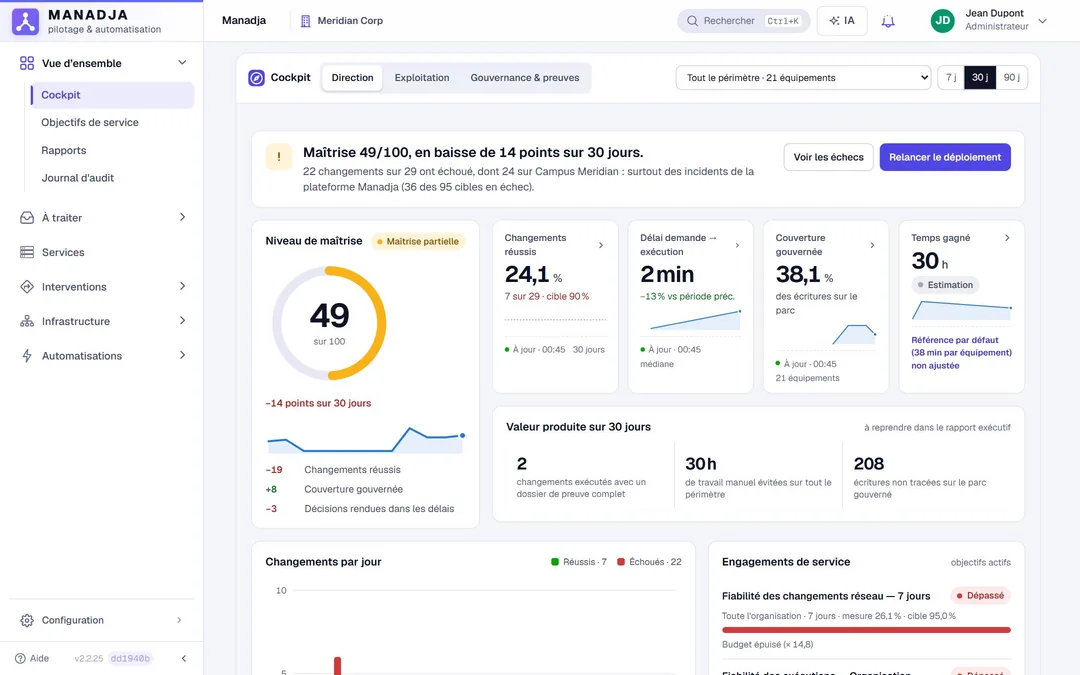Image resolution: width=1080 pixels, height=675 pixels.
Task: Open the notifications bell
Action: click(888, 21)
